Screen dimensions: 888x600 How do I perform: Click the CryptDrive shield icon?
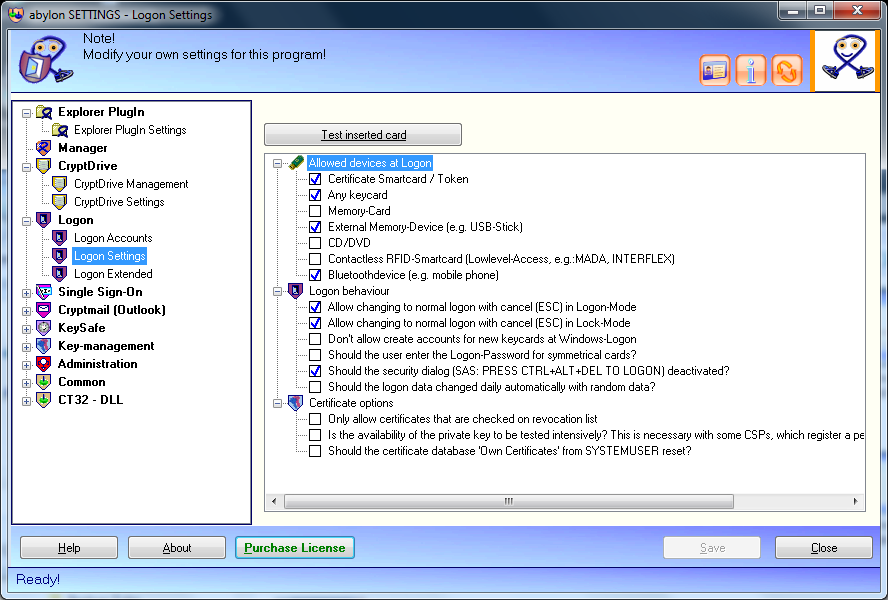tap(44, 166)
